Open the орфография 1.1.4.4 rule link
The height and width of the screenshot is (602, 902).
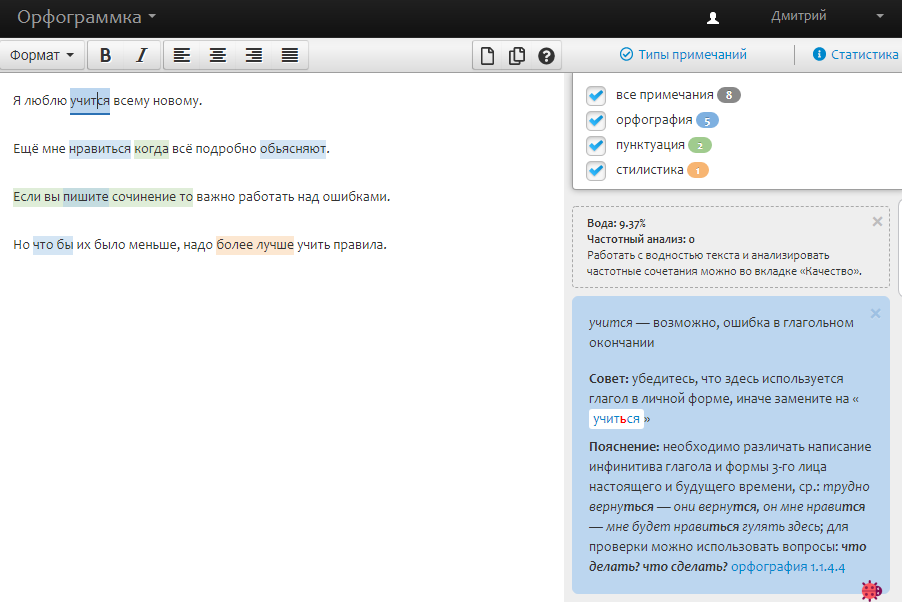[788, 567]
